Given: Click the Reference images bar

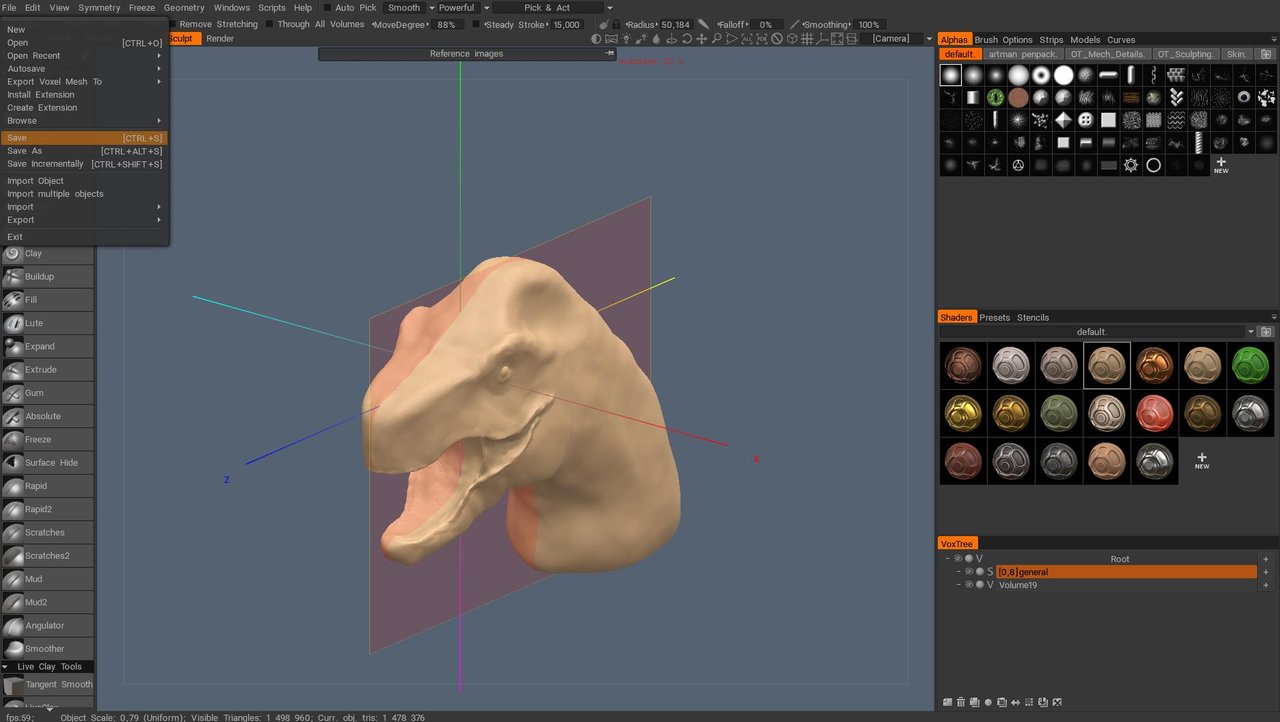Looking at the screenshot, I should click(x=467, y=54).
